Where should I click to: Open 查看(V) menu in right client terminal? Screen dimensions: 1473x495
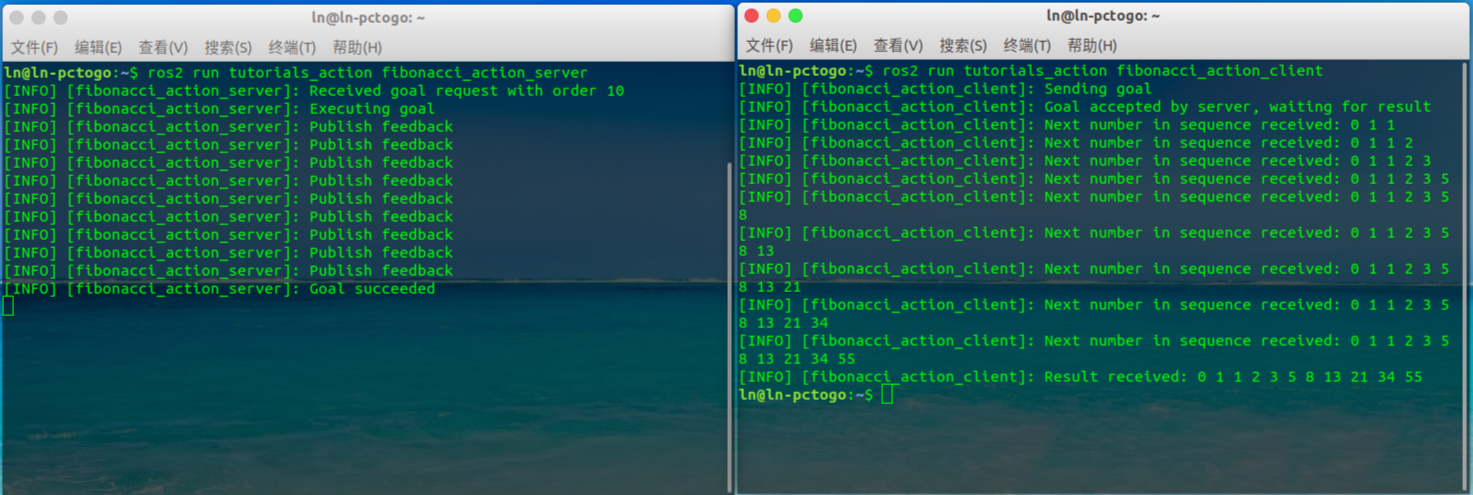coord(898,45)
